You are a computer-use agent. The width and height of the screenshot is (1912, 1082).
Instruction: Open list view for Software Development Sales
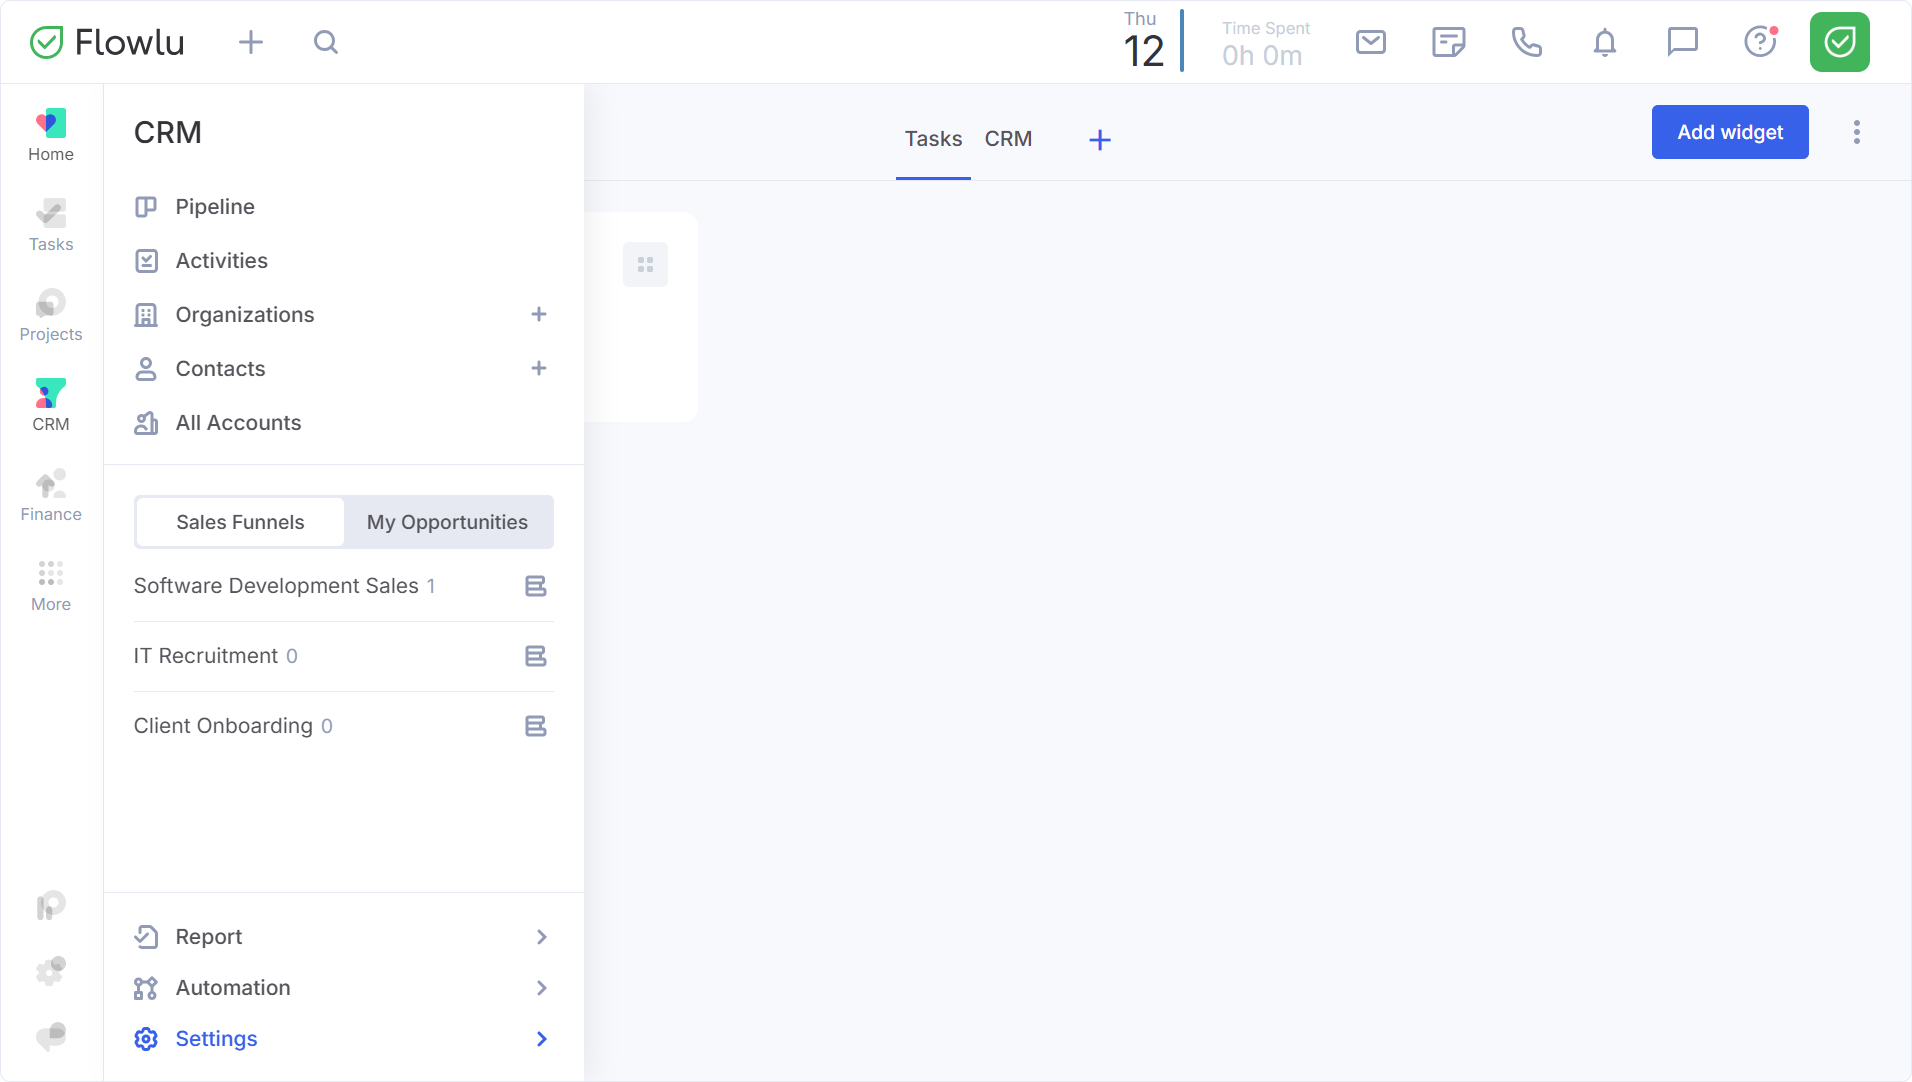pyautogui.click(x=536, y=586)
